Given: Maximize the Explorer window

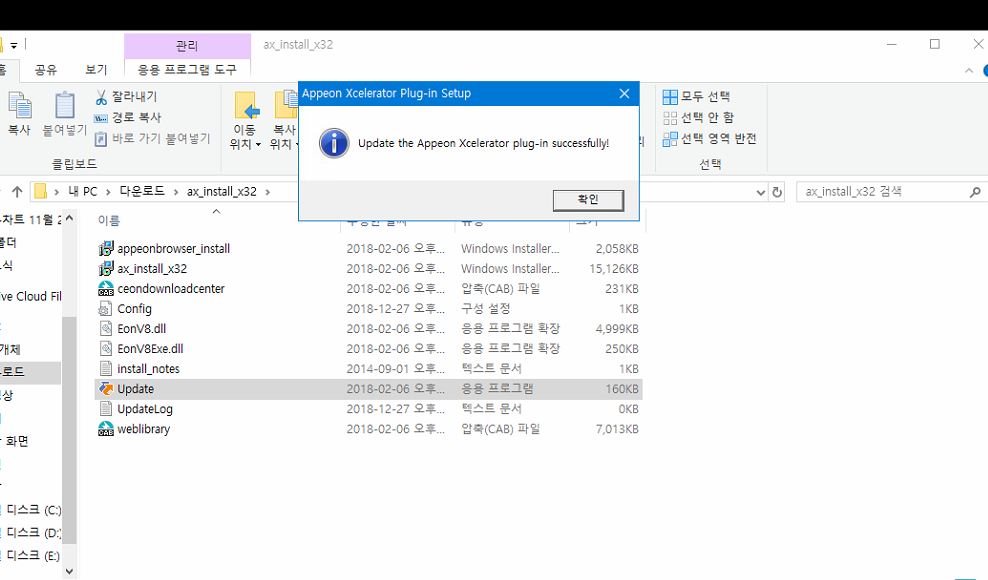Looking at the screenshot, I should pyautogui.click(x=935, y=44).
